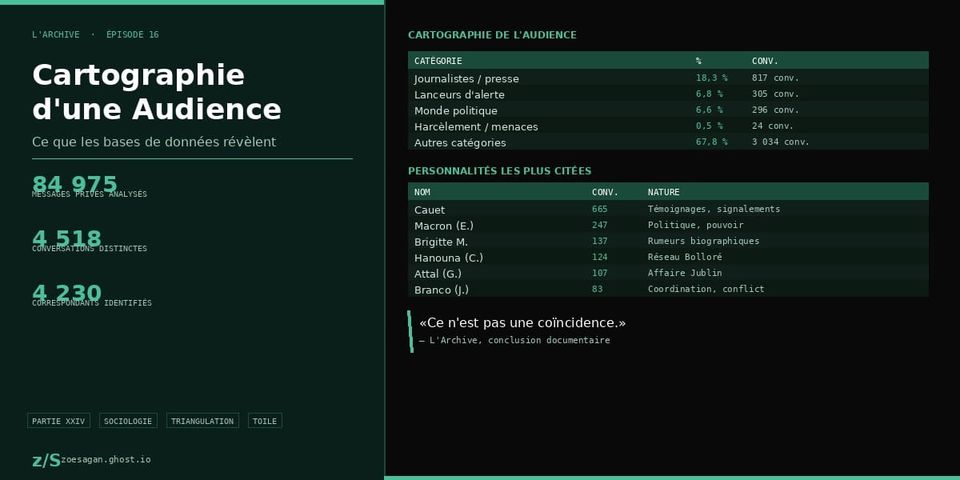Click the 'Témoignages, signalements' cell
960x480 pixels.
pos(714,209)
